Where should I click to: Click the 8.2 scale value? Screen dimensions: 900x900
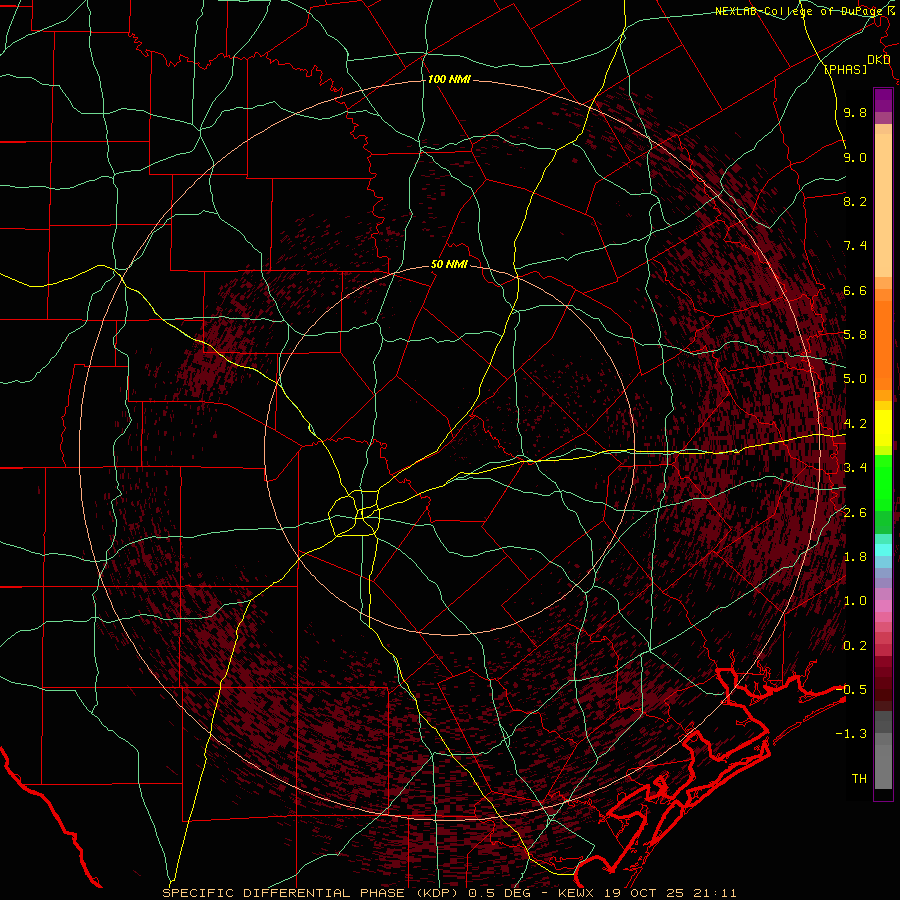click(x=855, y=201)
